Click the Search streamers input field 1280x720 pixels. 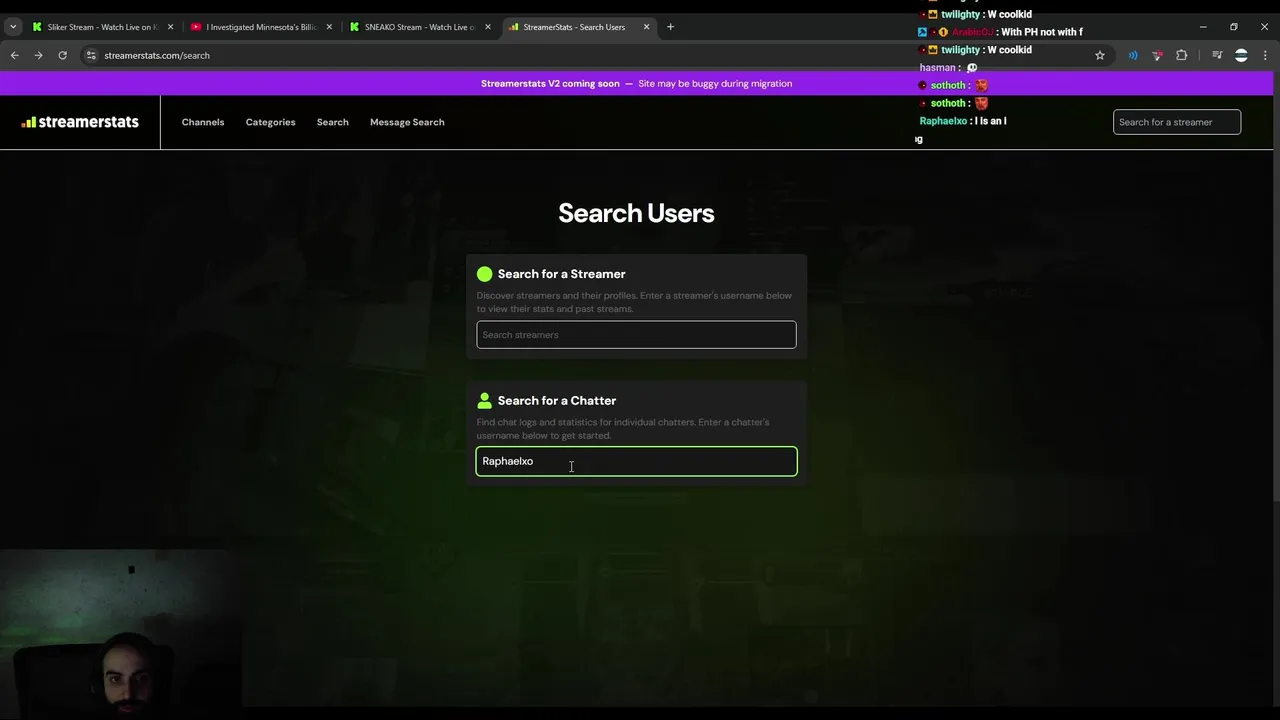tap(636, 335)
